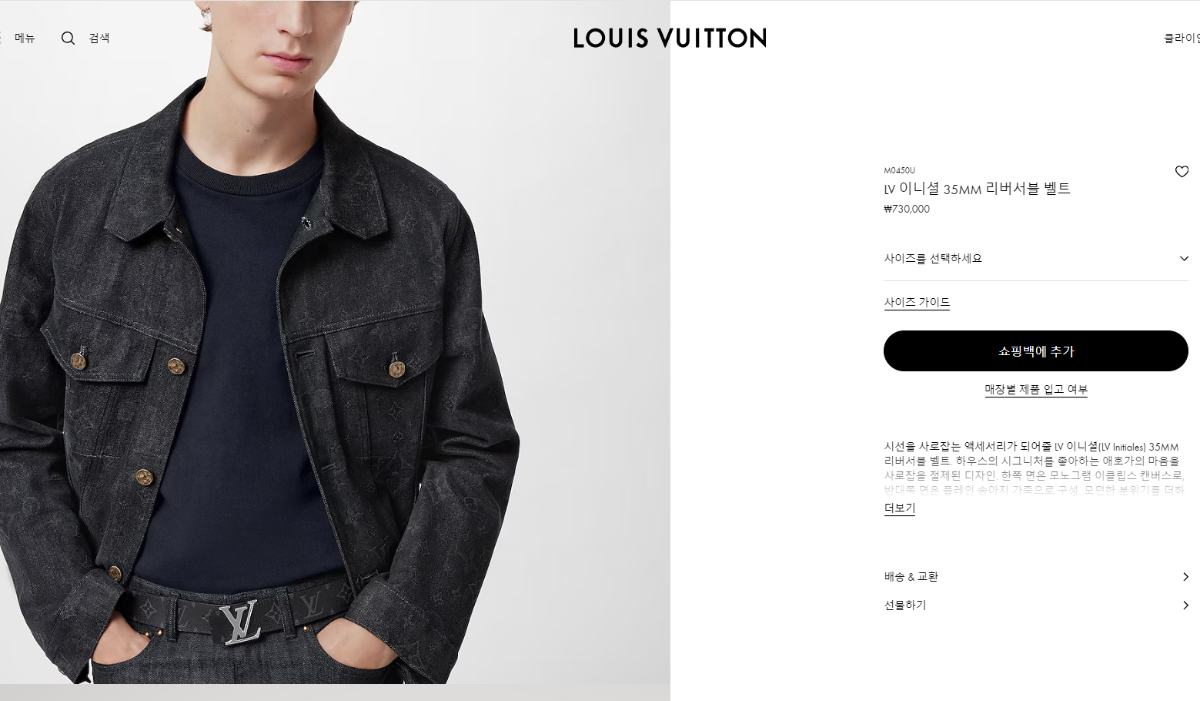The height and width of the screenshot is (701, 1200).
Task: Go home via the LOUIS VUITTON logo
Action: click(x=670, y=38)
